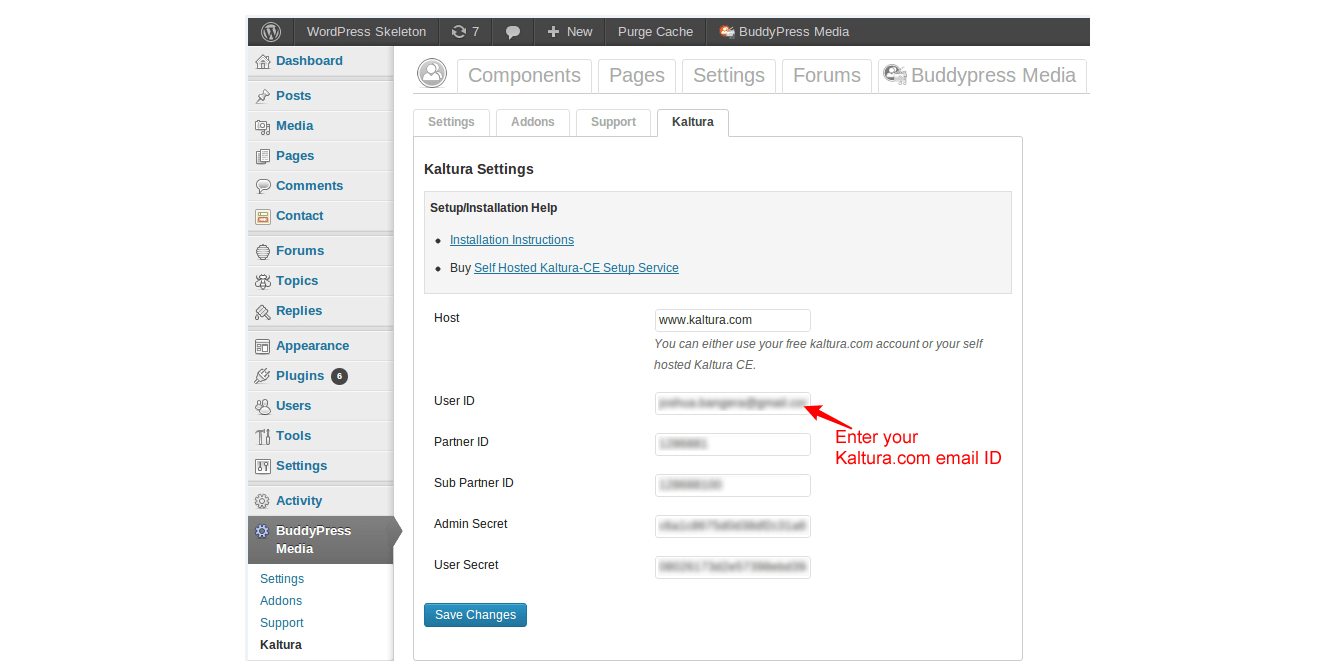
Task: Go to Dashboard in sidebar
Action: 309,61
